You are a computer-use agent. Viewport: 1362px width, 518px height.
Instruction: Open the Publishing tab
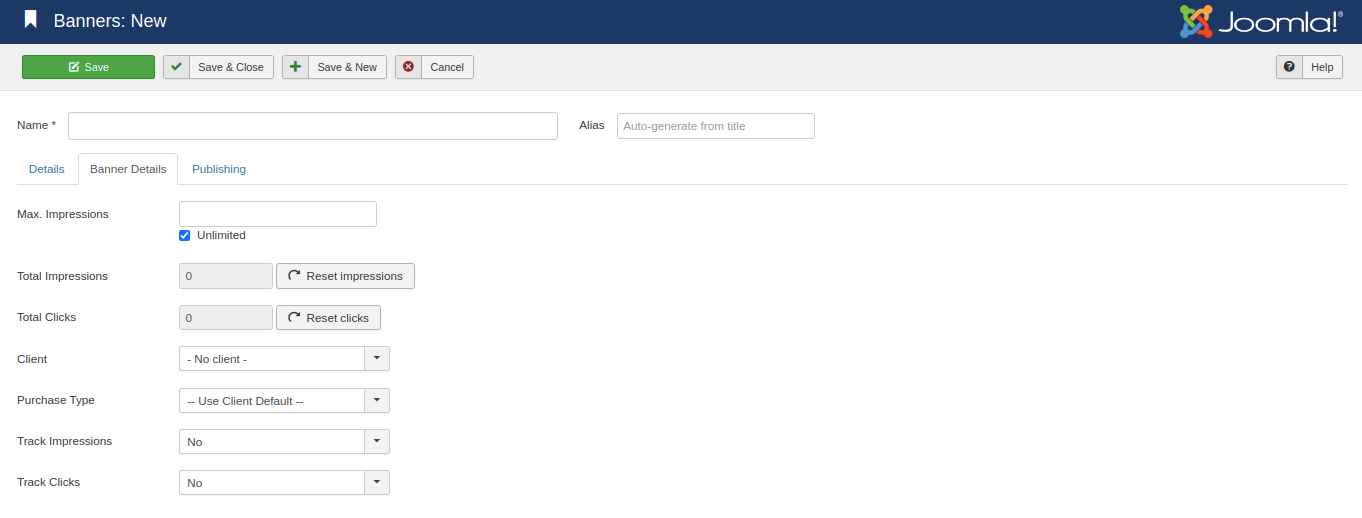219,169
